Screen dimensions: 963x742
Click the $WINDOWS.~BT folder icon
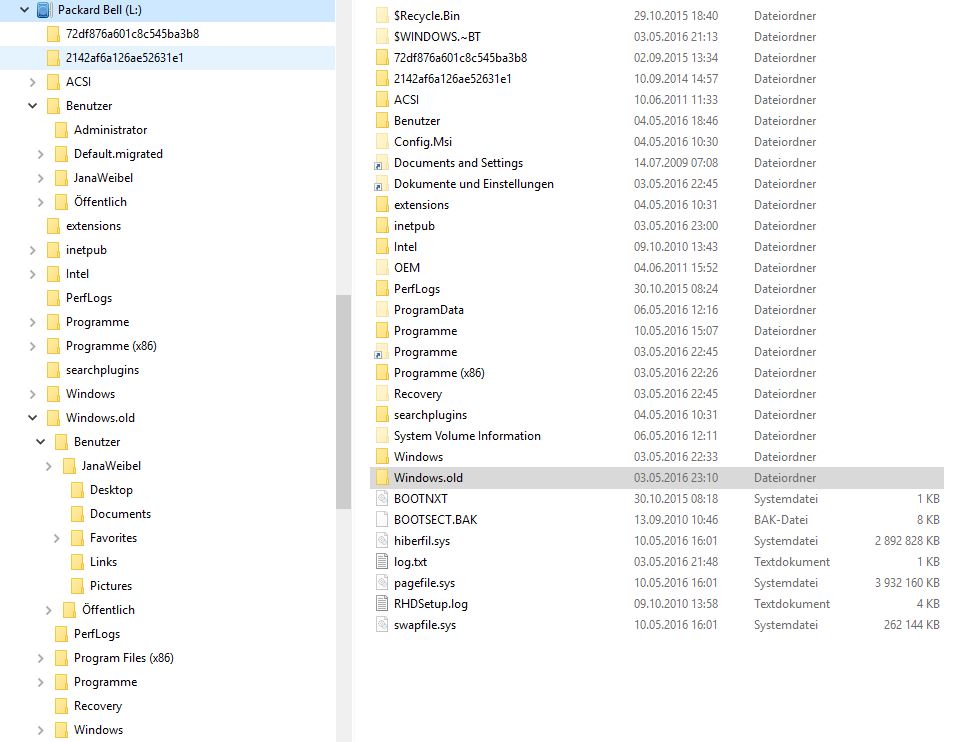pos(381,36)
